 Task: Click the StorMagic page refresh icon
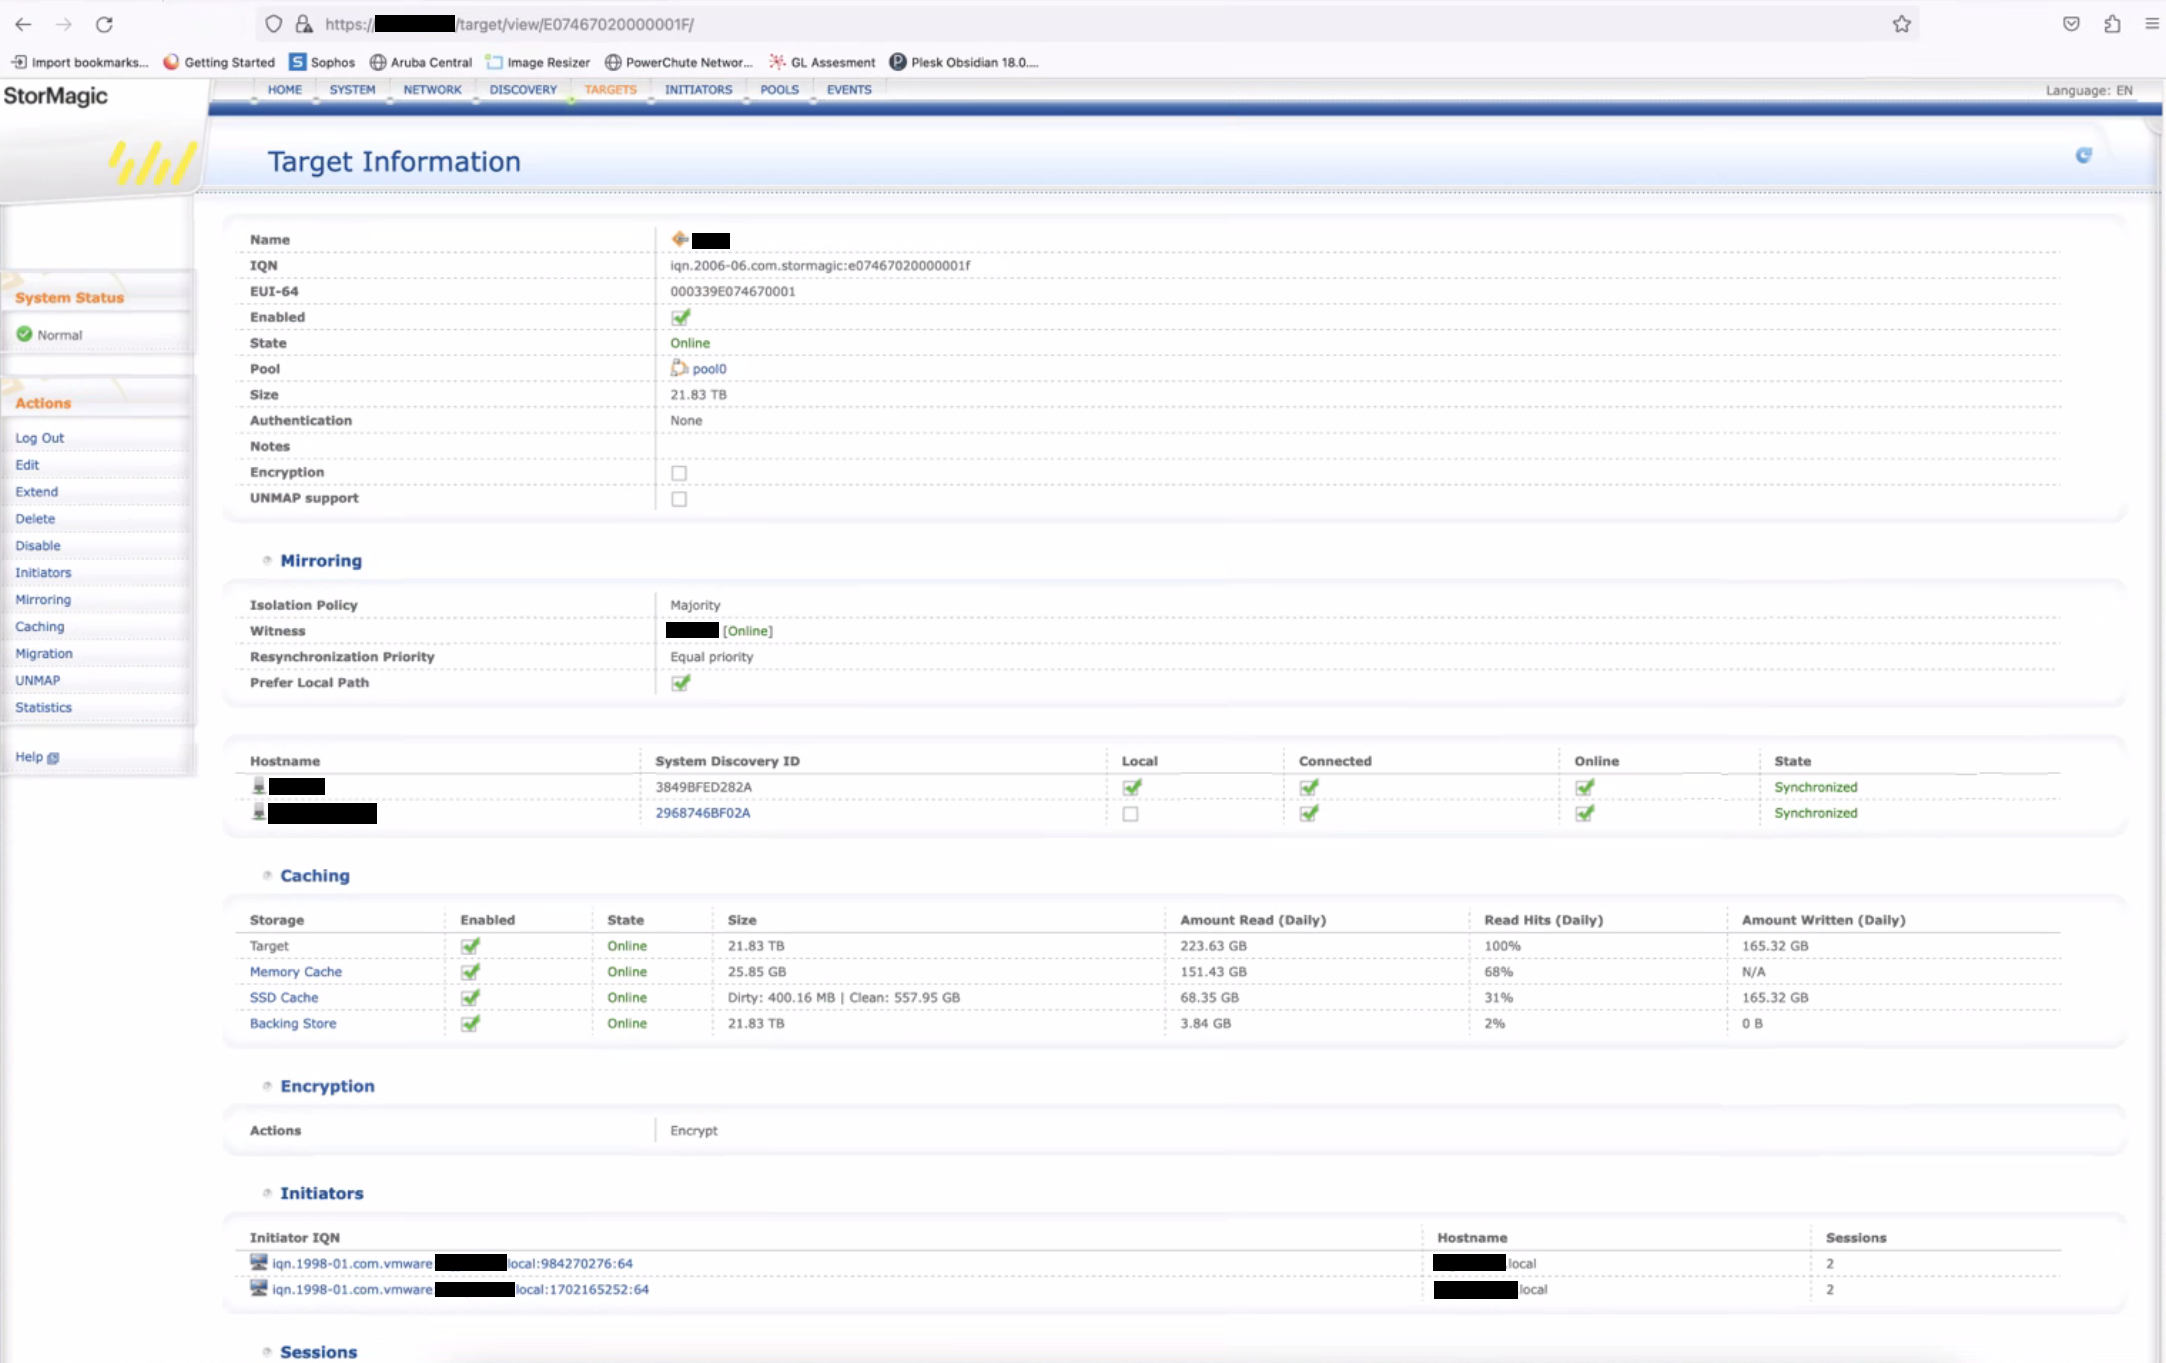[x=2084, y=155]
